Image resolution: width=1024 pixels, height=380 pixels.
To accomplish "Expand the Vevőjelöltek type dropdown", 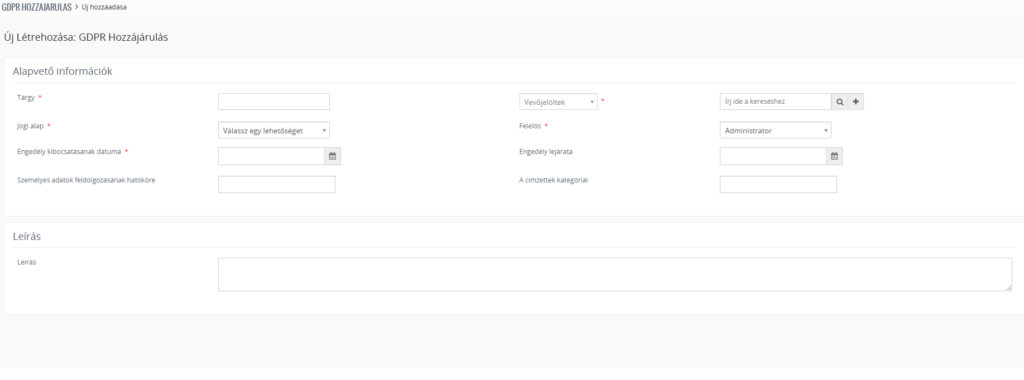I will [x=558, y=102].
